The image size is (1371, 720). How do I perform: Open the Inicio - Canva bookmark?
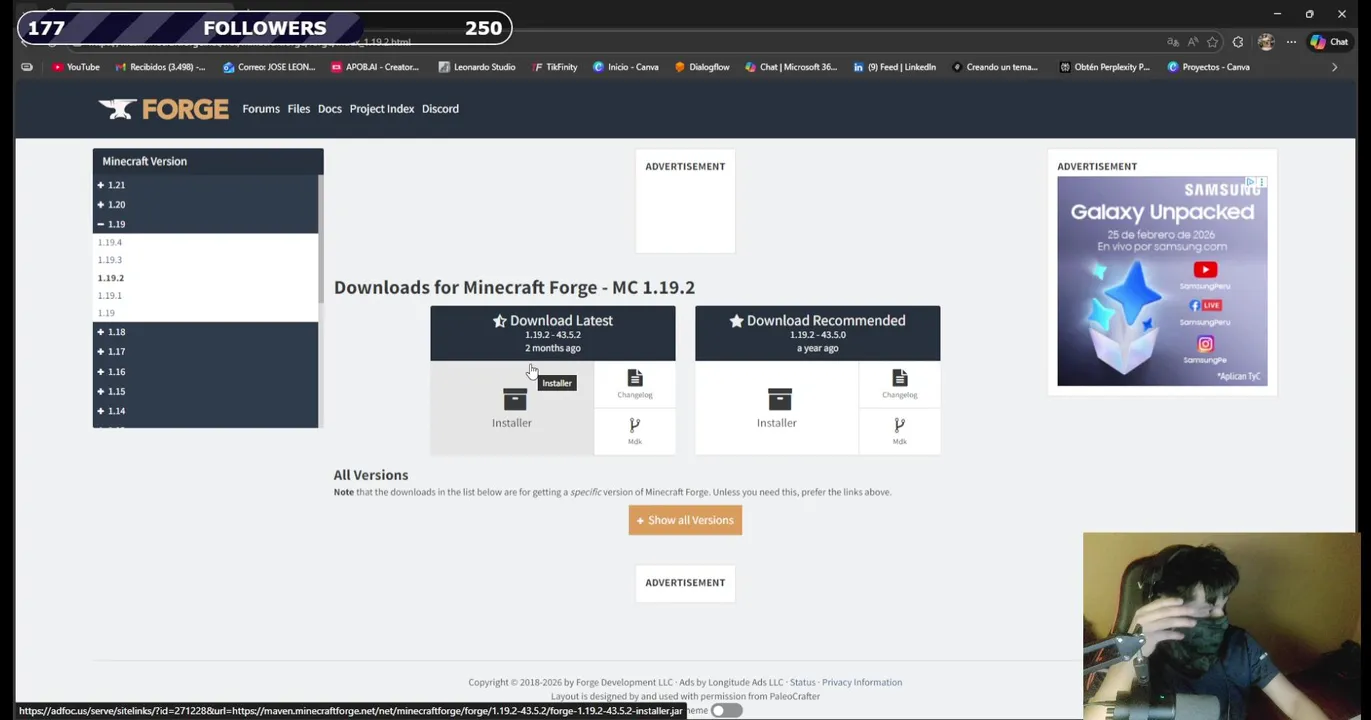[626, 67]
